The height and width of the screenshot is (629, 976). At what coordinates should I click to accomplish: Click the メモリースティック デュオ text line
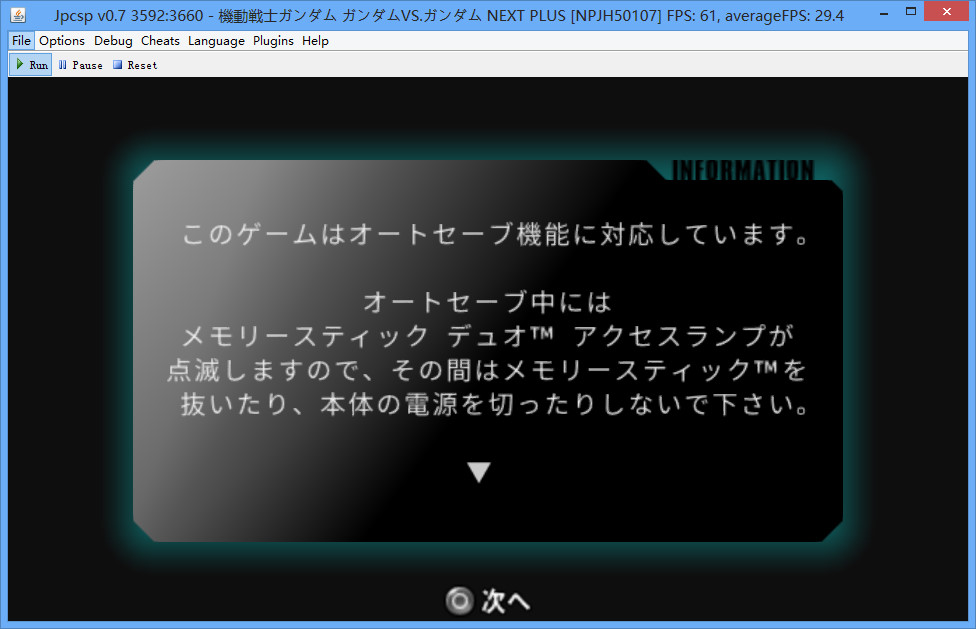click(488, 336)
